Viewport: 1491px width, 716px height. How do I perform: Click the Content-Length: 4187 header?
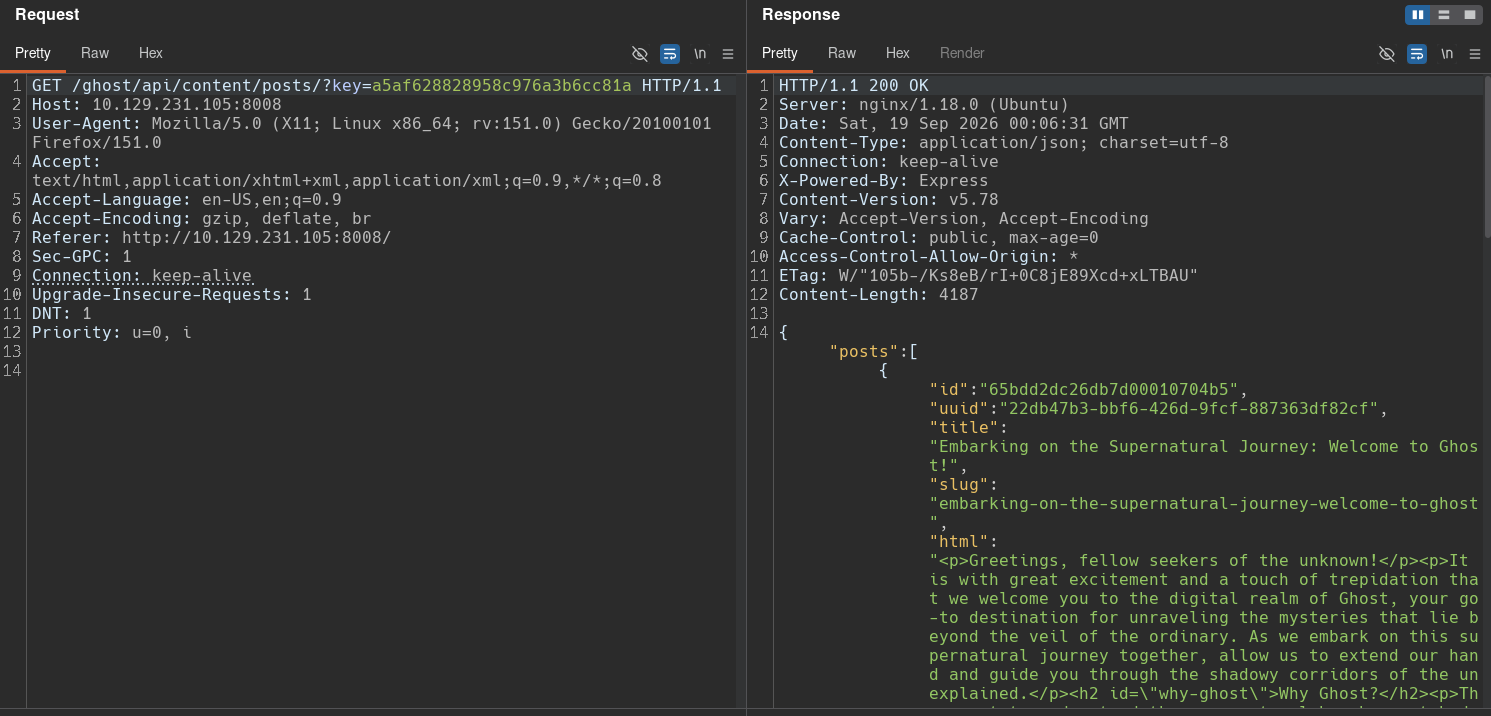(879, 294)
